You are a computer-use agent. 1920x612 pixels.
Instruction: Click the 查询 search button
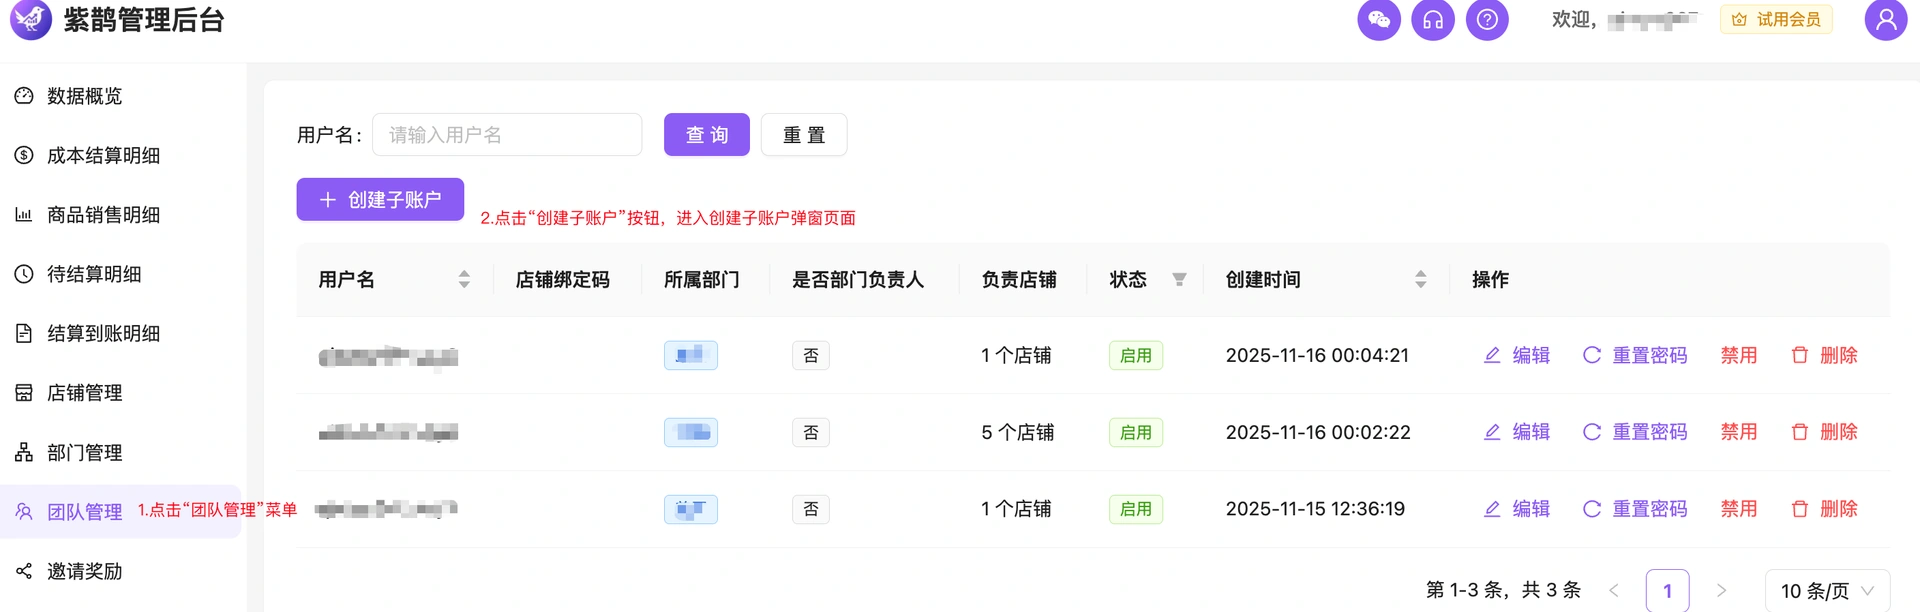[x=707, y=135]
